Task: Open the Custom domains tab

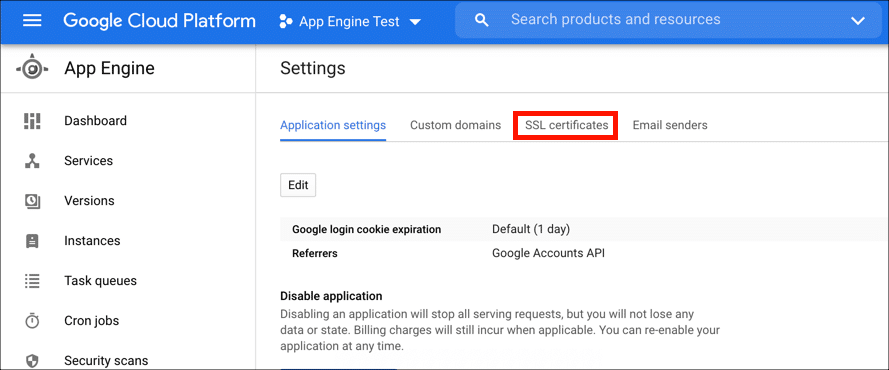Action: click(x=455, y=125)
